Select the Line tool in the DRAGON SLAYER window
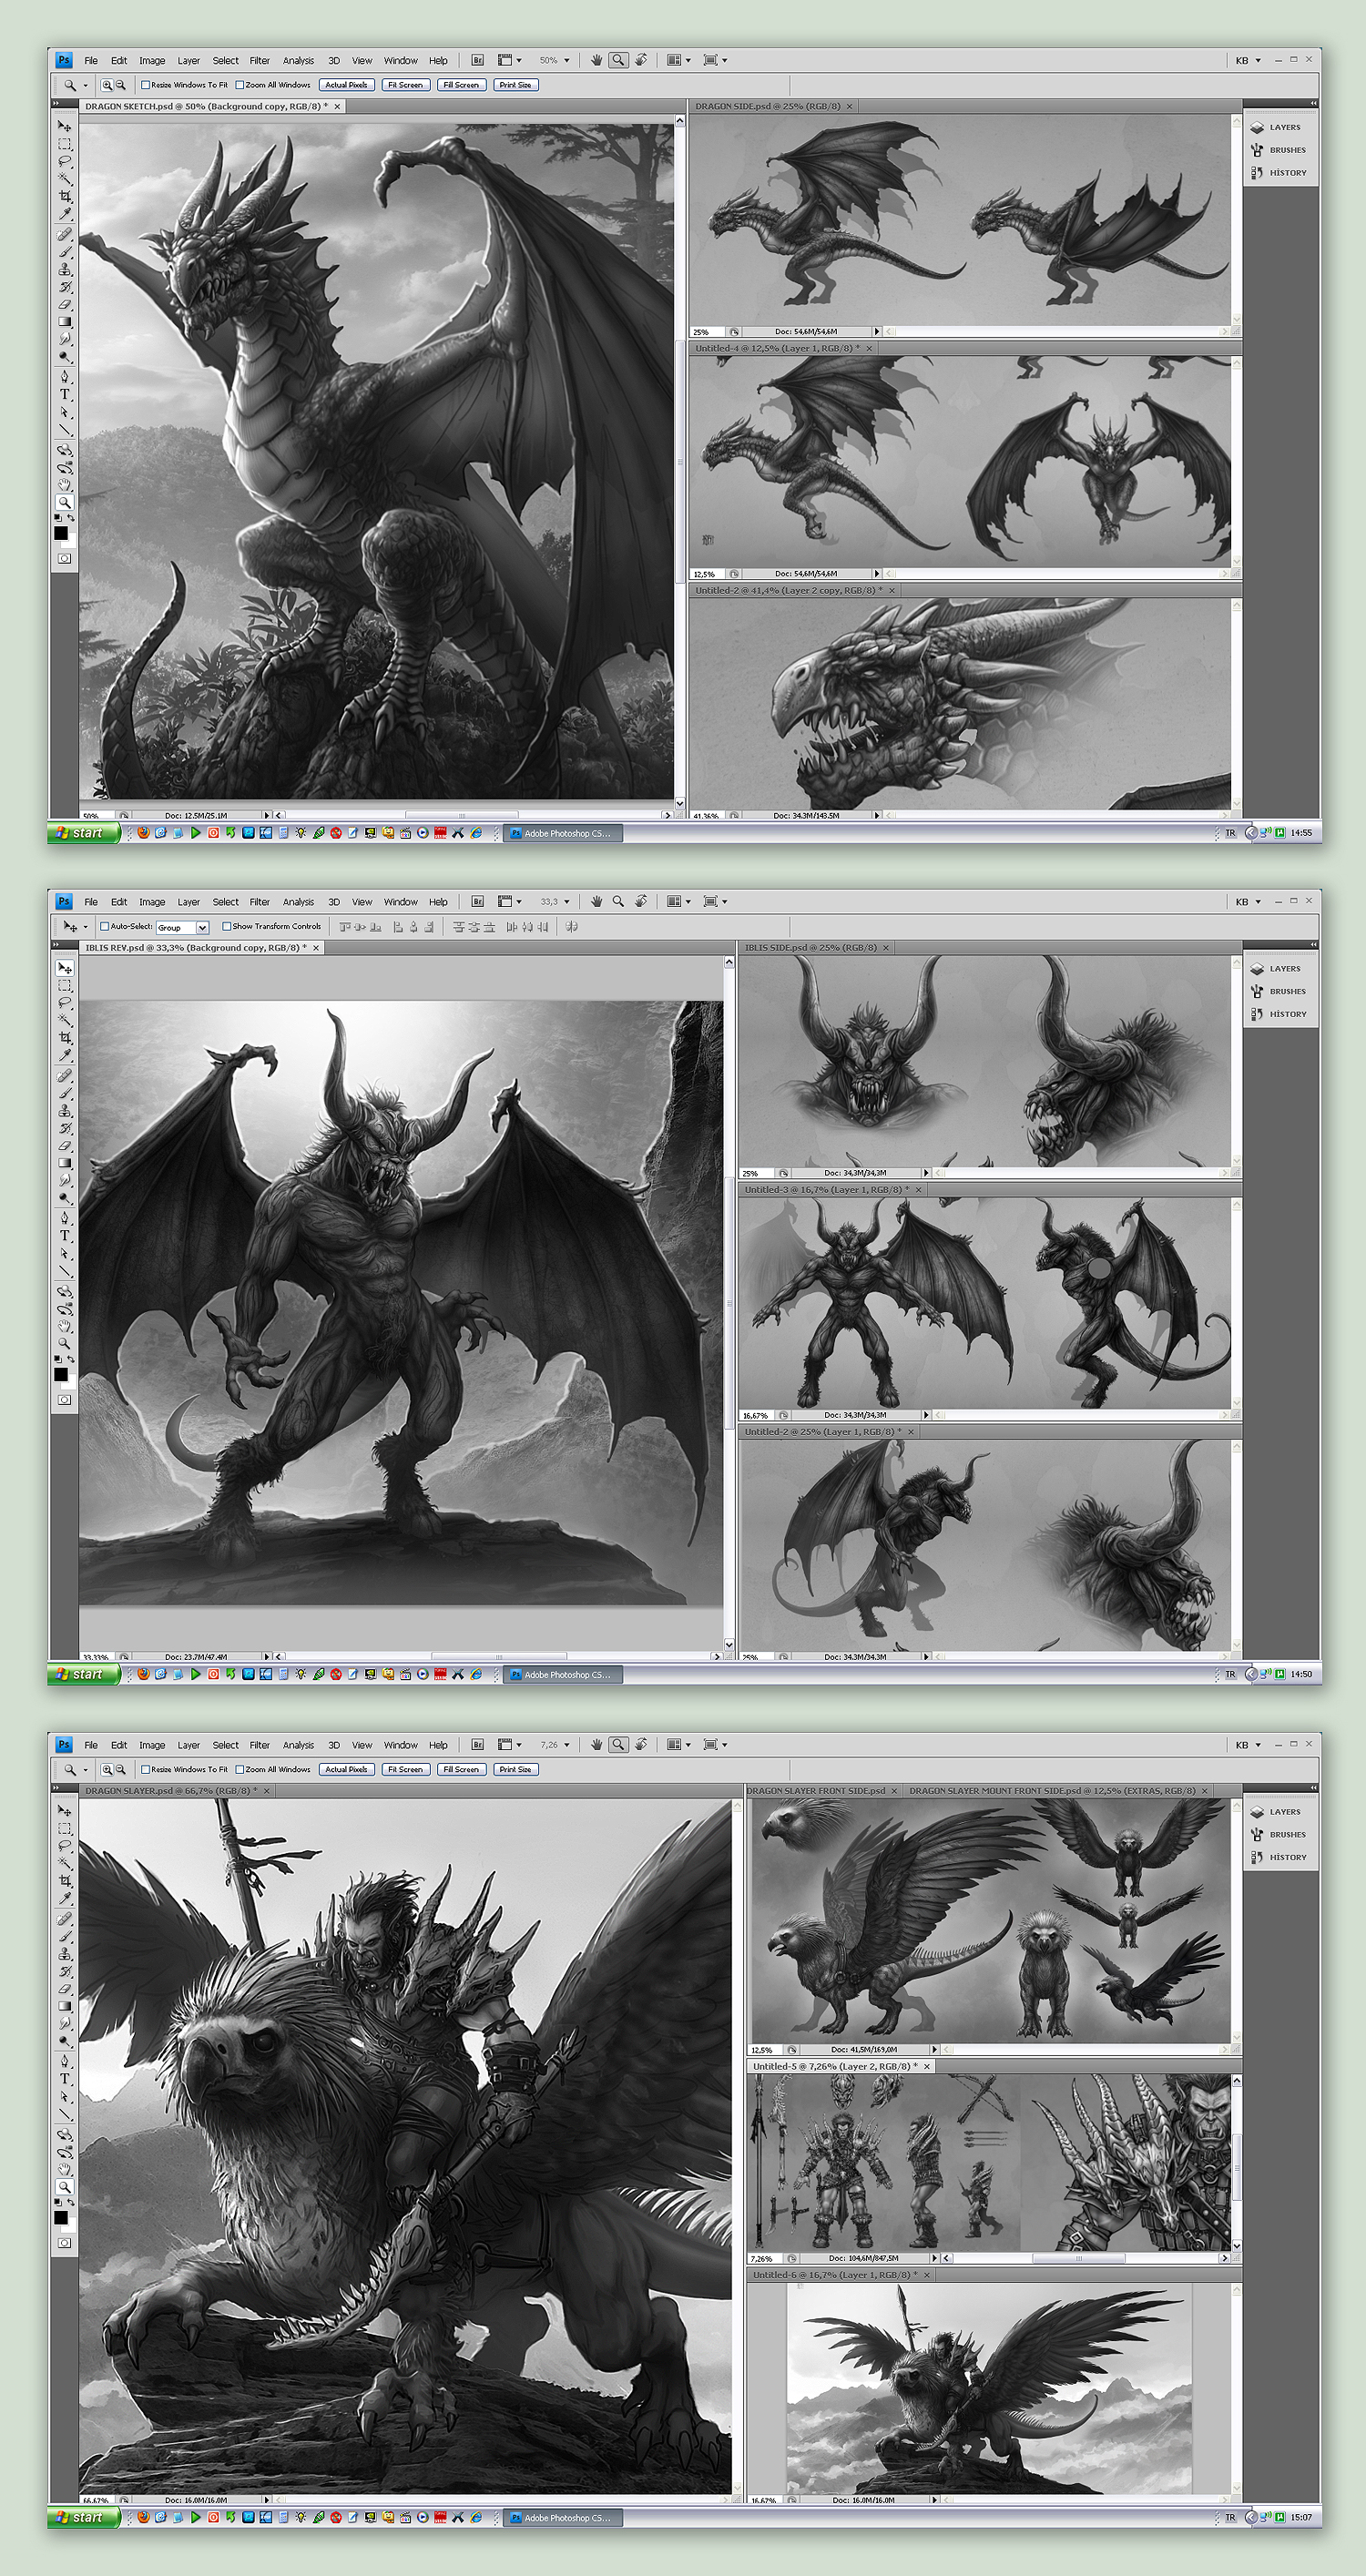Viewport: 1366px width, 2576px height. point(64,2117)
